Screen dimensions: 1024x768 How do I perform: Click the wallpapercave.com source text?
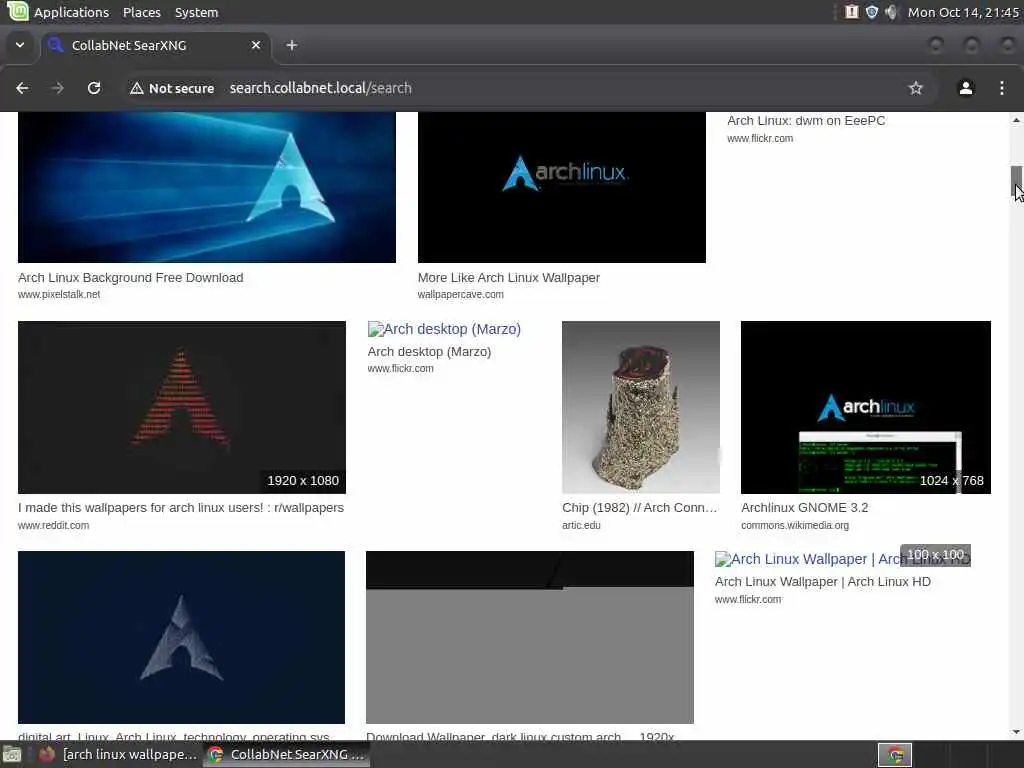pos(460,295)
